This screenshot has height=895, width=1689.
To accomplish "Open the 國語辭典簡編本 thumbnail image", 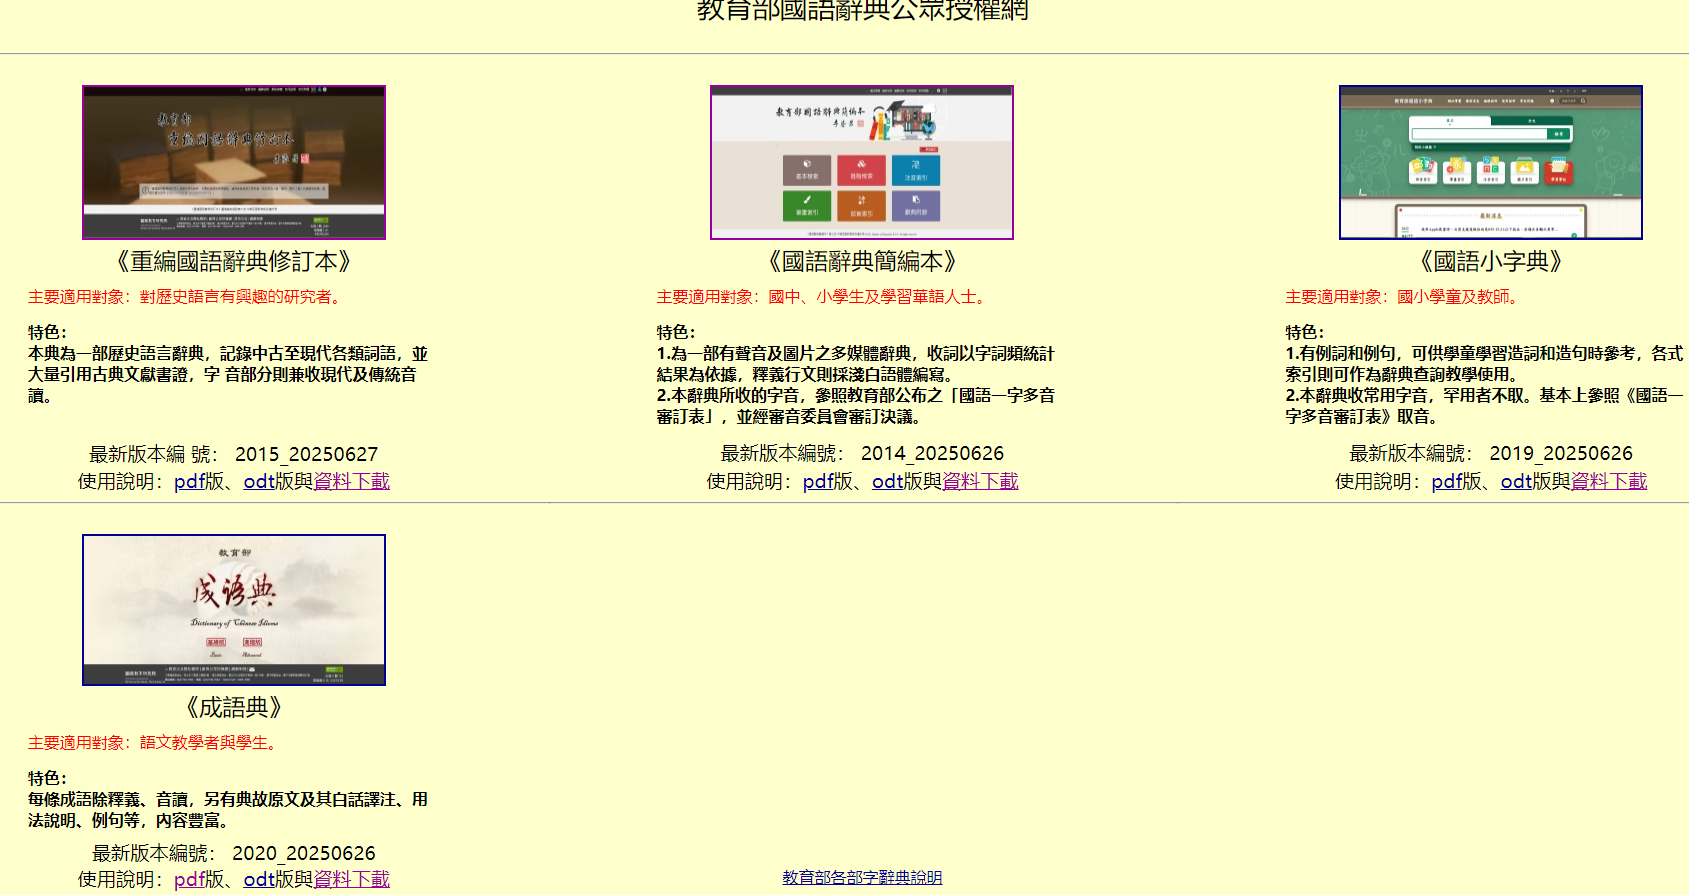I will click(x=862, y=162).
